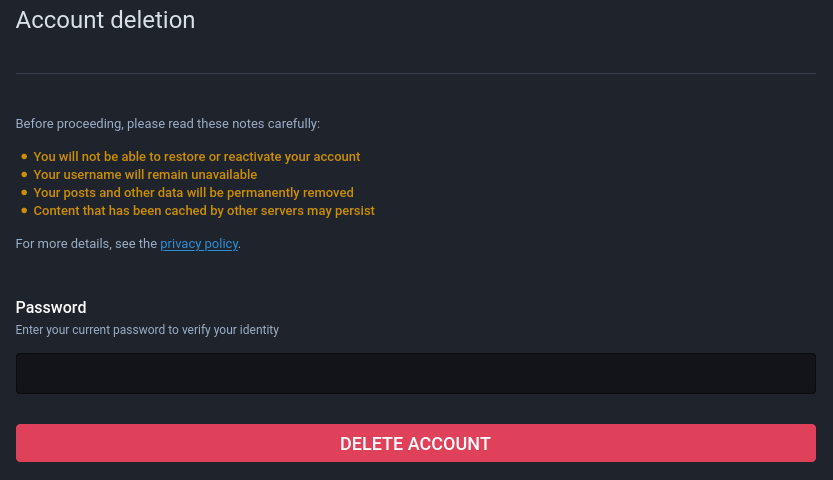Click the "Enter your current password" hint text

(x=147, y=329)
